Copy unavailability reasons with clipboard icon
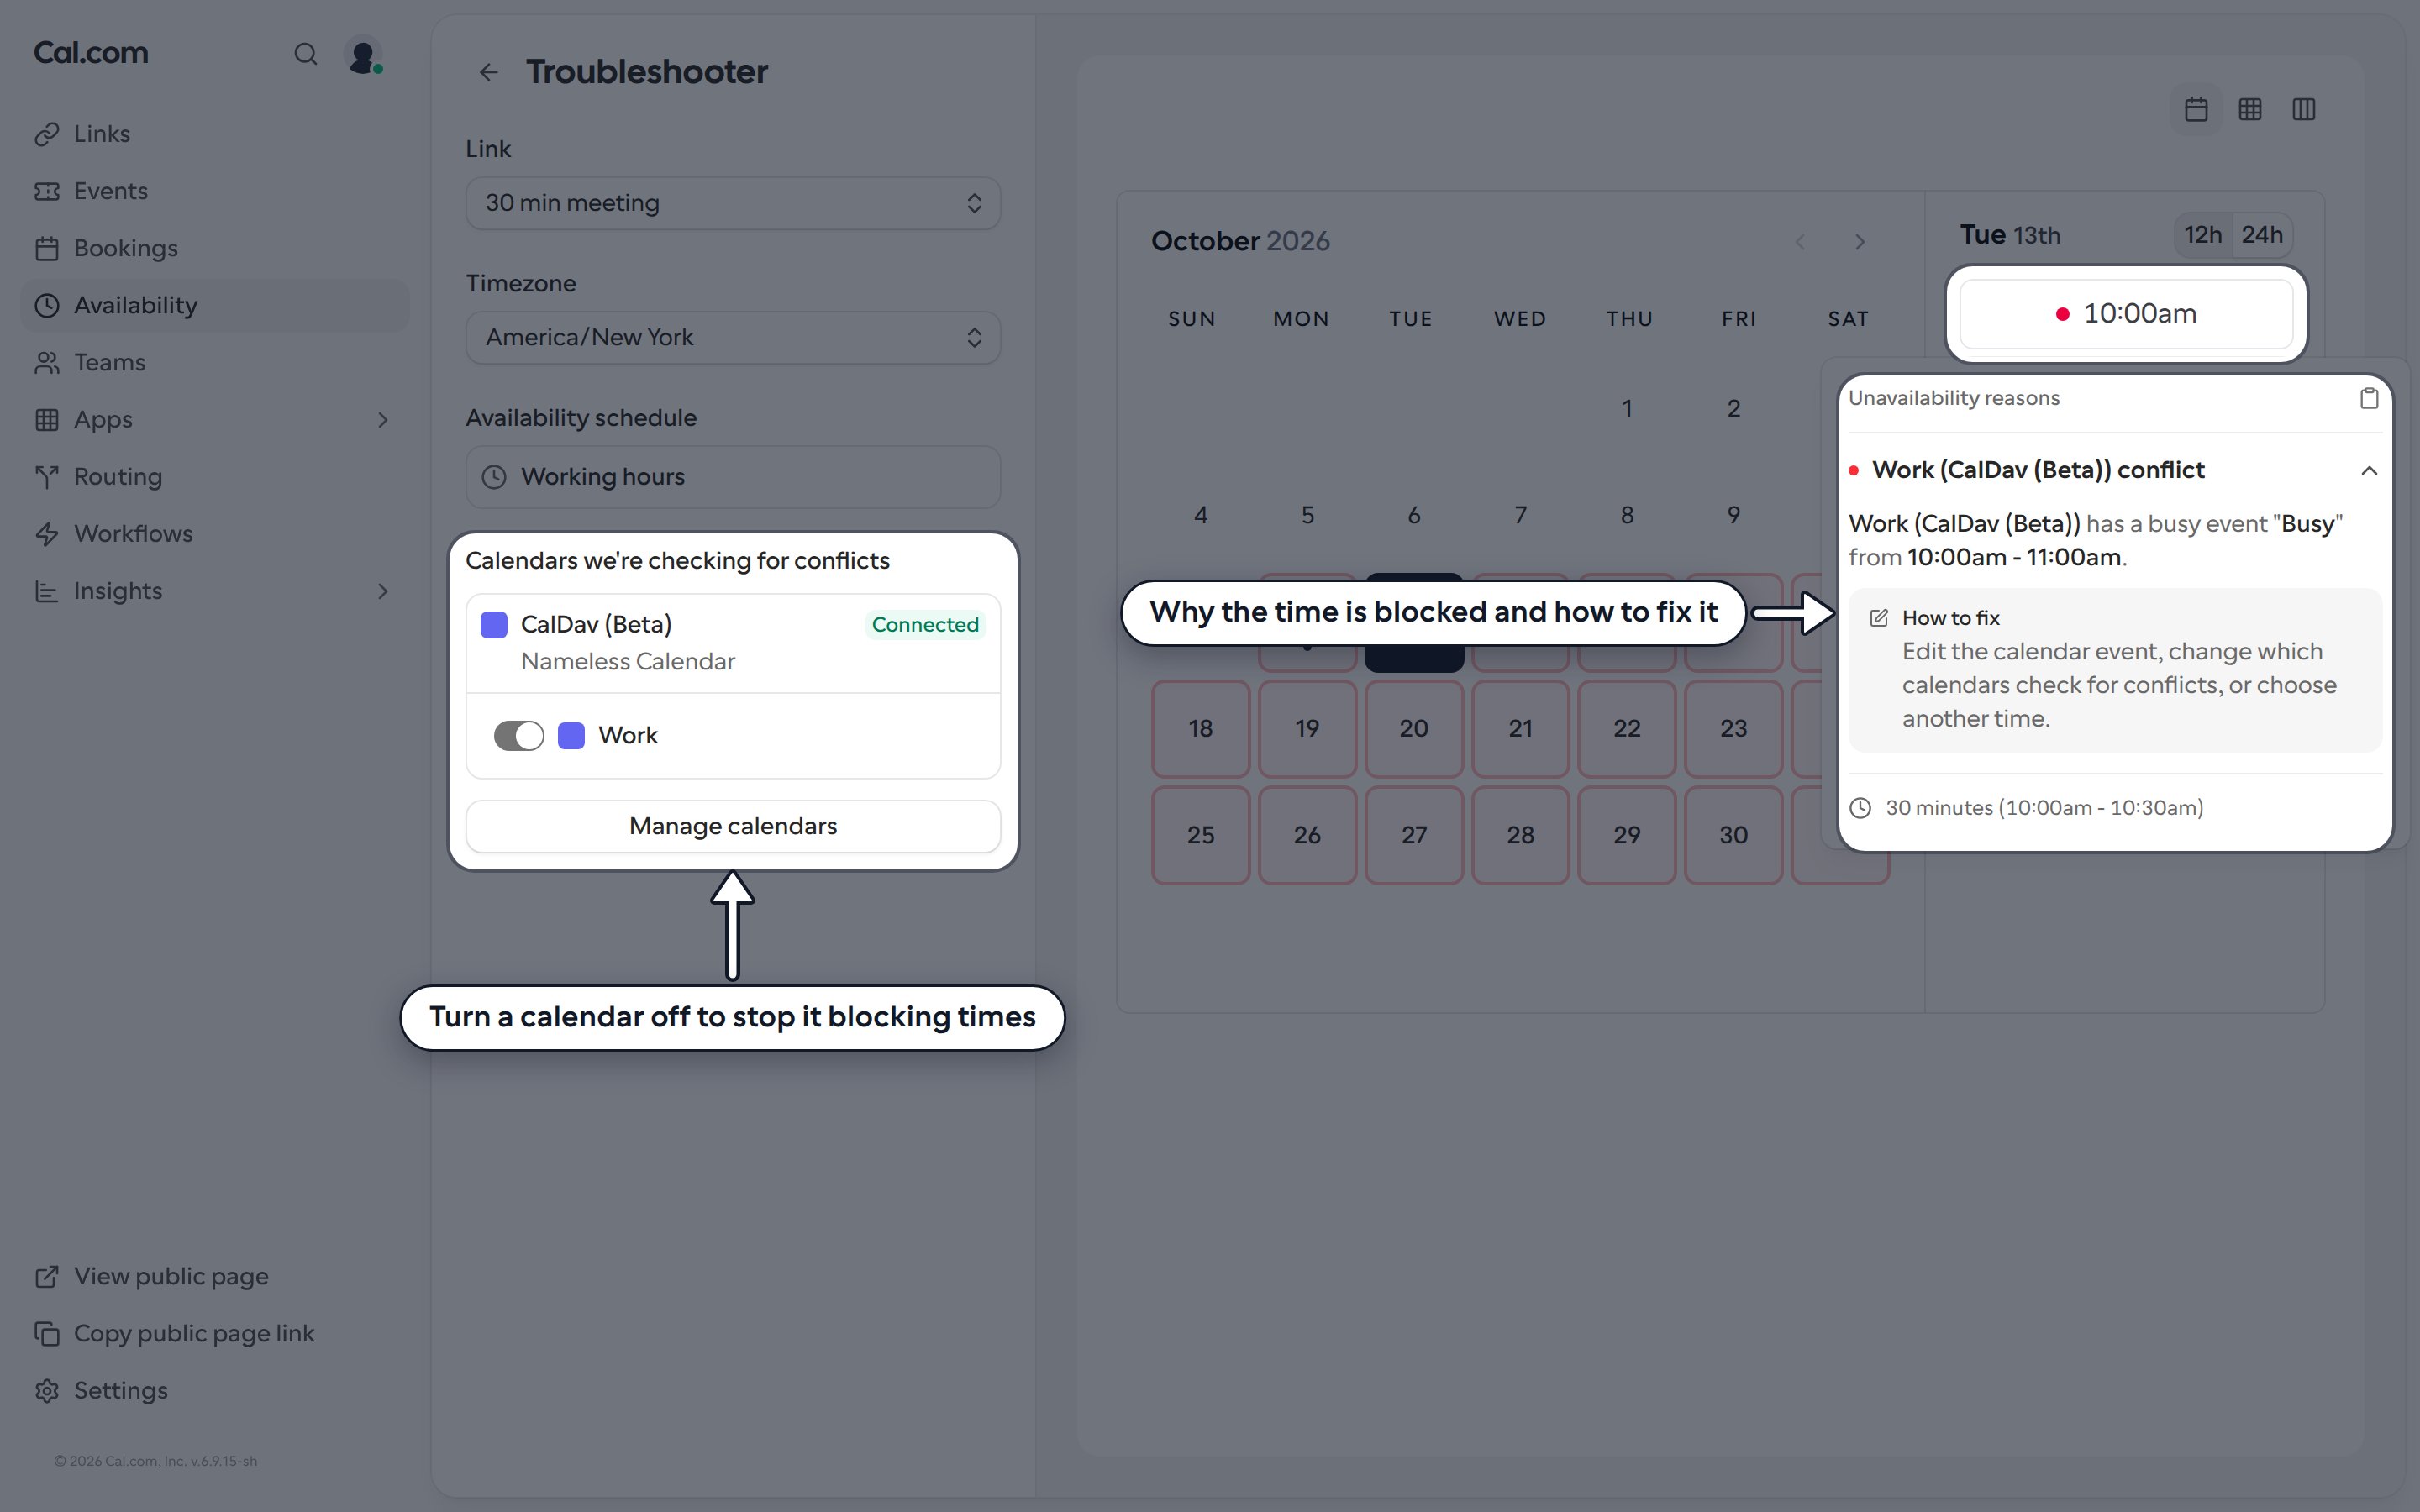Image resolution: width=2420 pixels, height=1512 pixels. [x=2369, y=398]
